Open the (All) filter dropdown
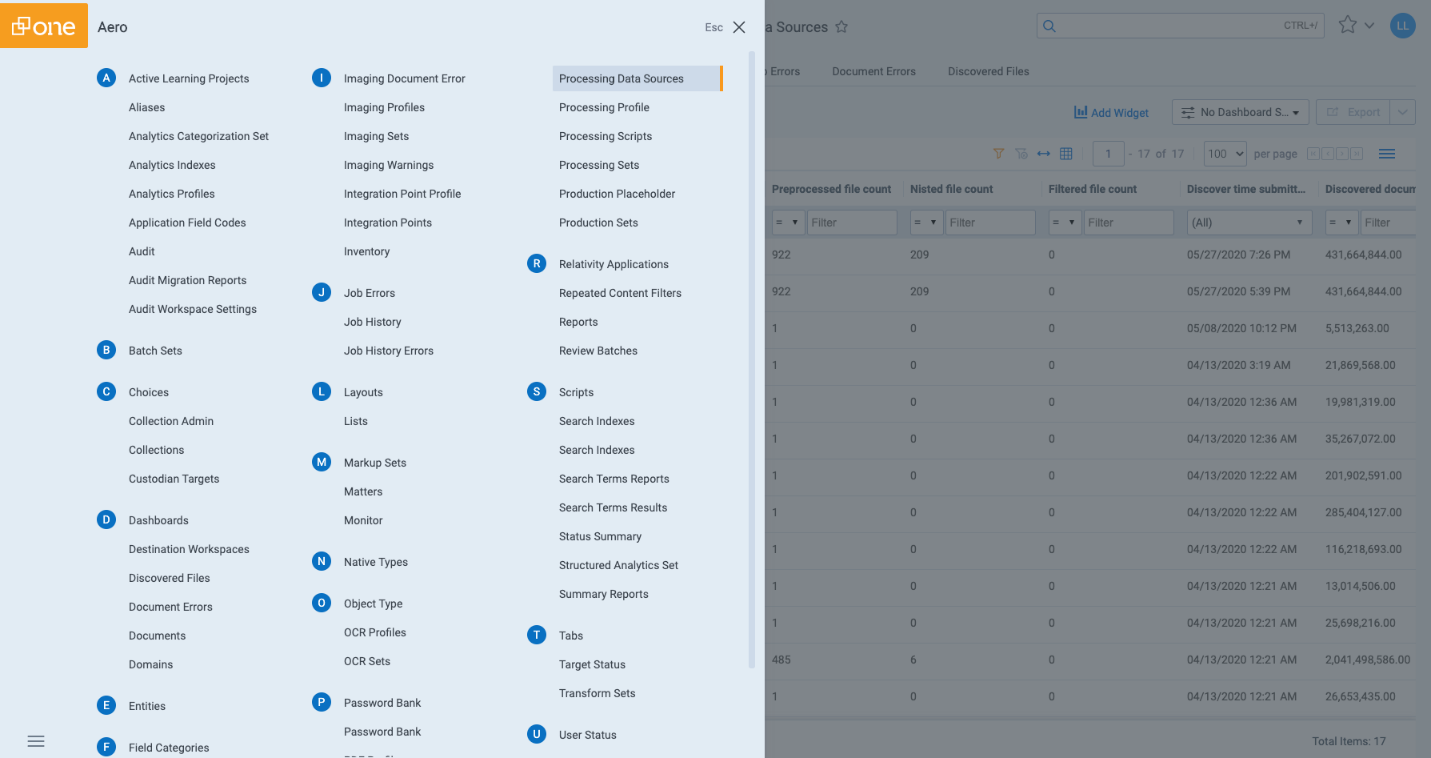The height and width of the screenshot is (758, 1431). 1249,222
